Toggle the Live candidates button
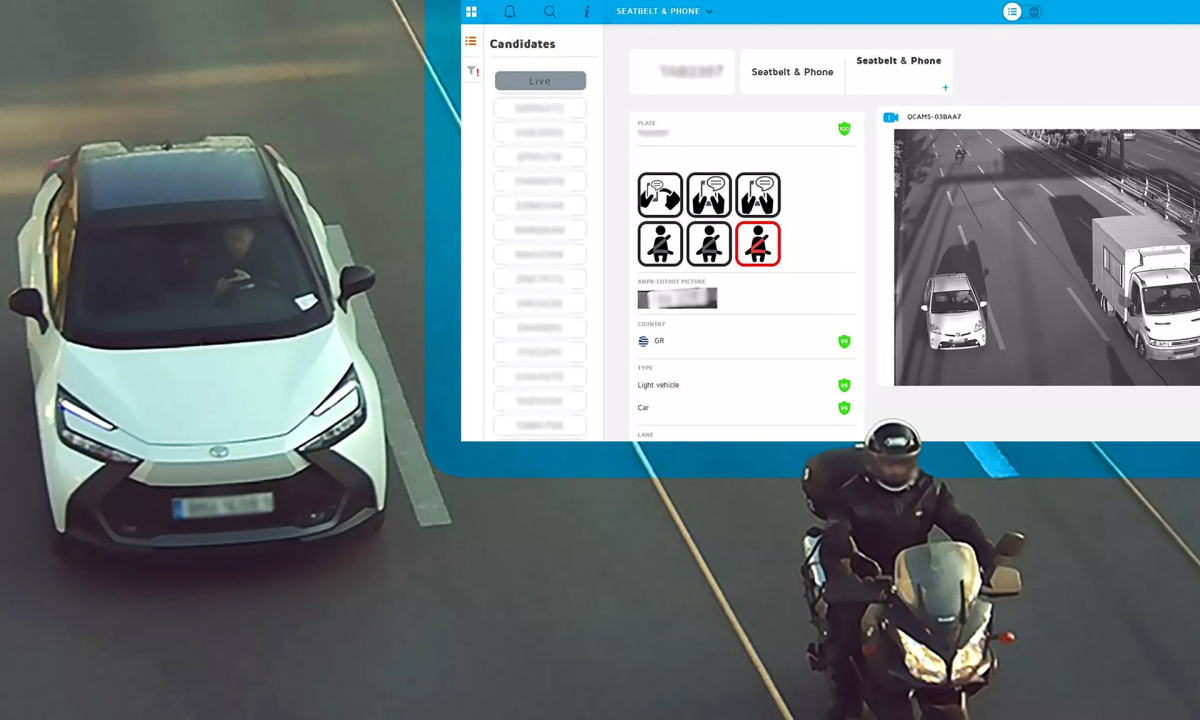The height and width of the screenshot is (720, 1200). 540,81
